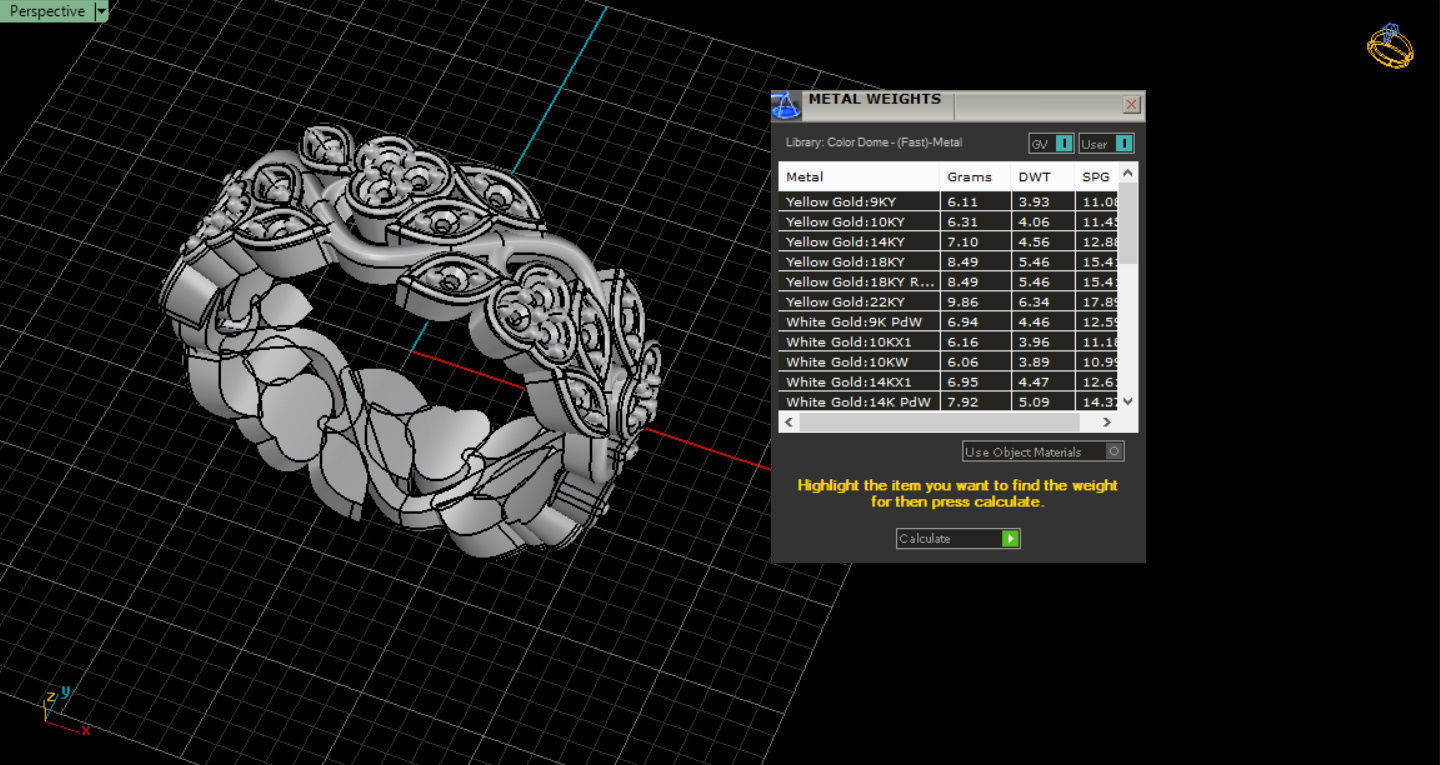
Task: Select the White Gold:9K PdW row
Action: point(948,322)
